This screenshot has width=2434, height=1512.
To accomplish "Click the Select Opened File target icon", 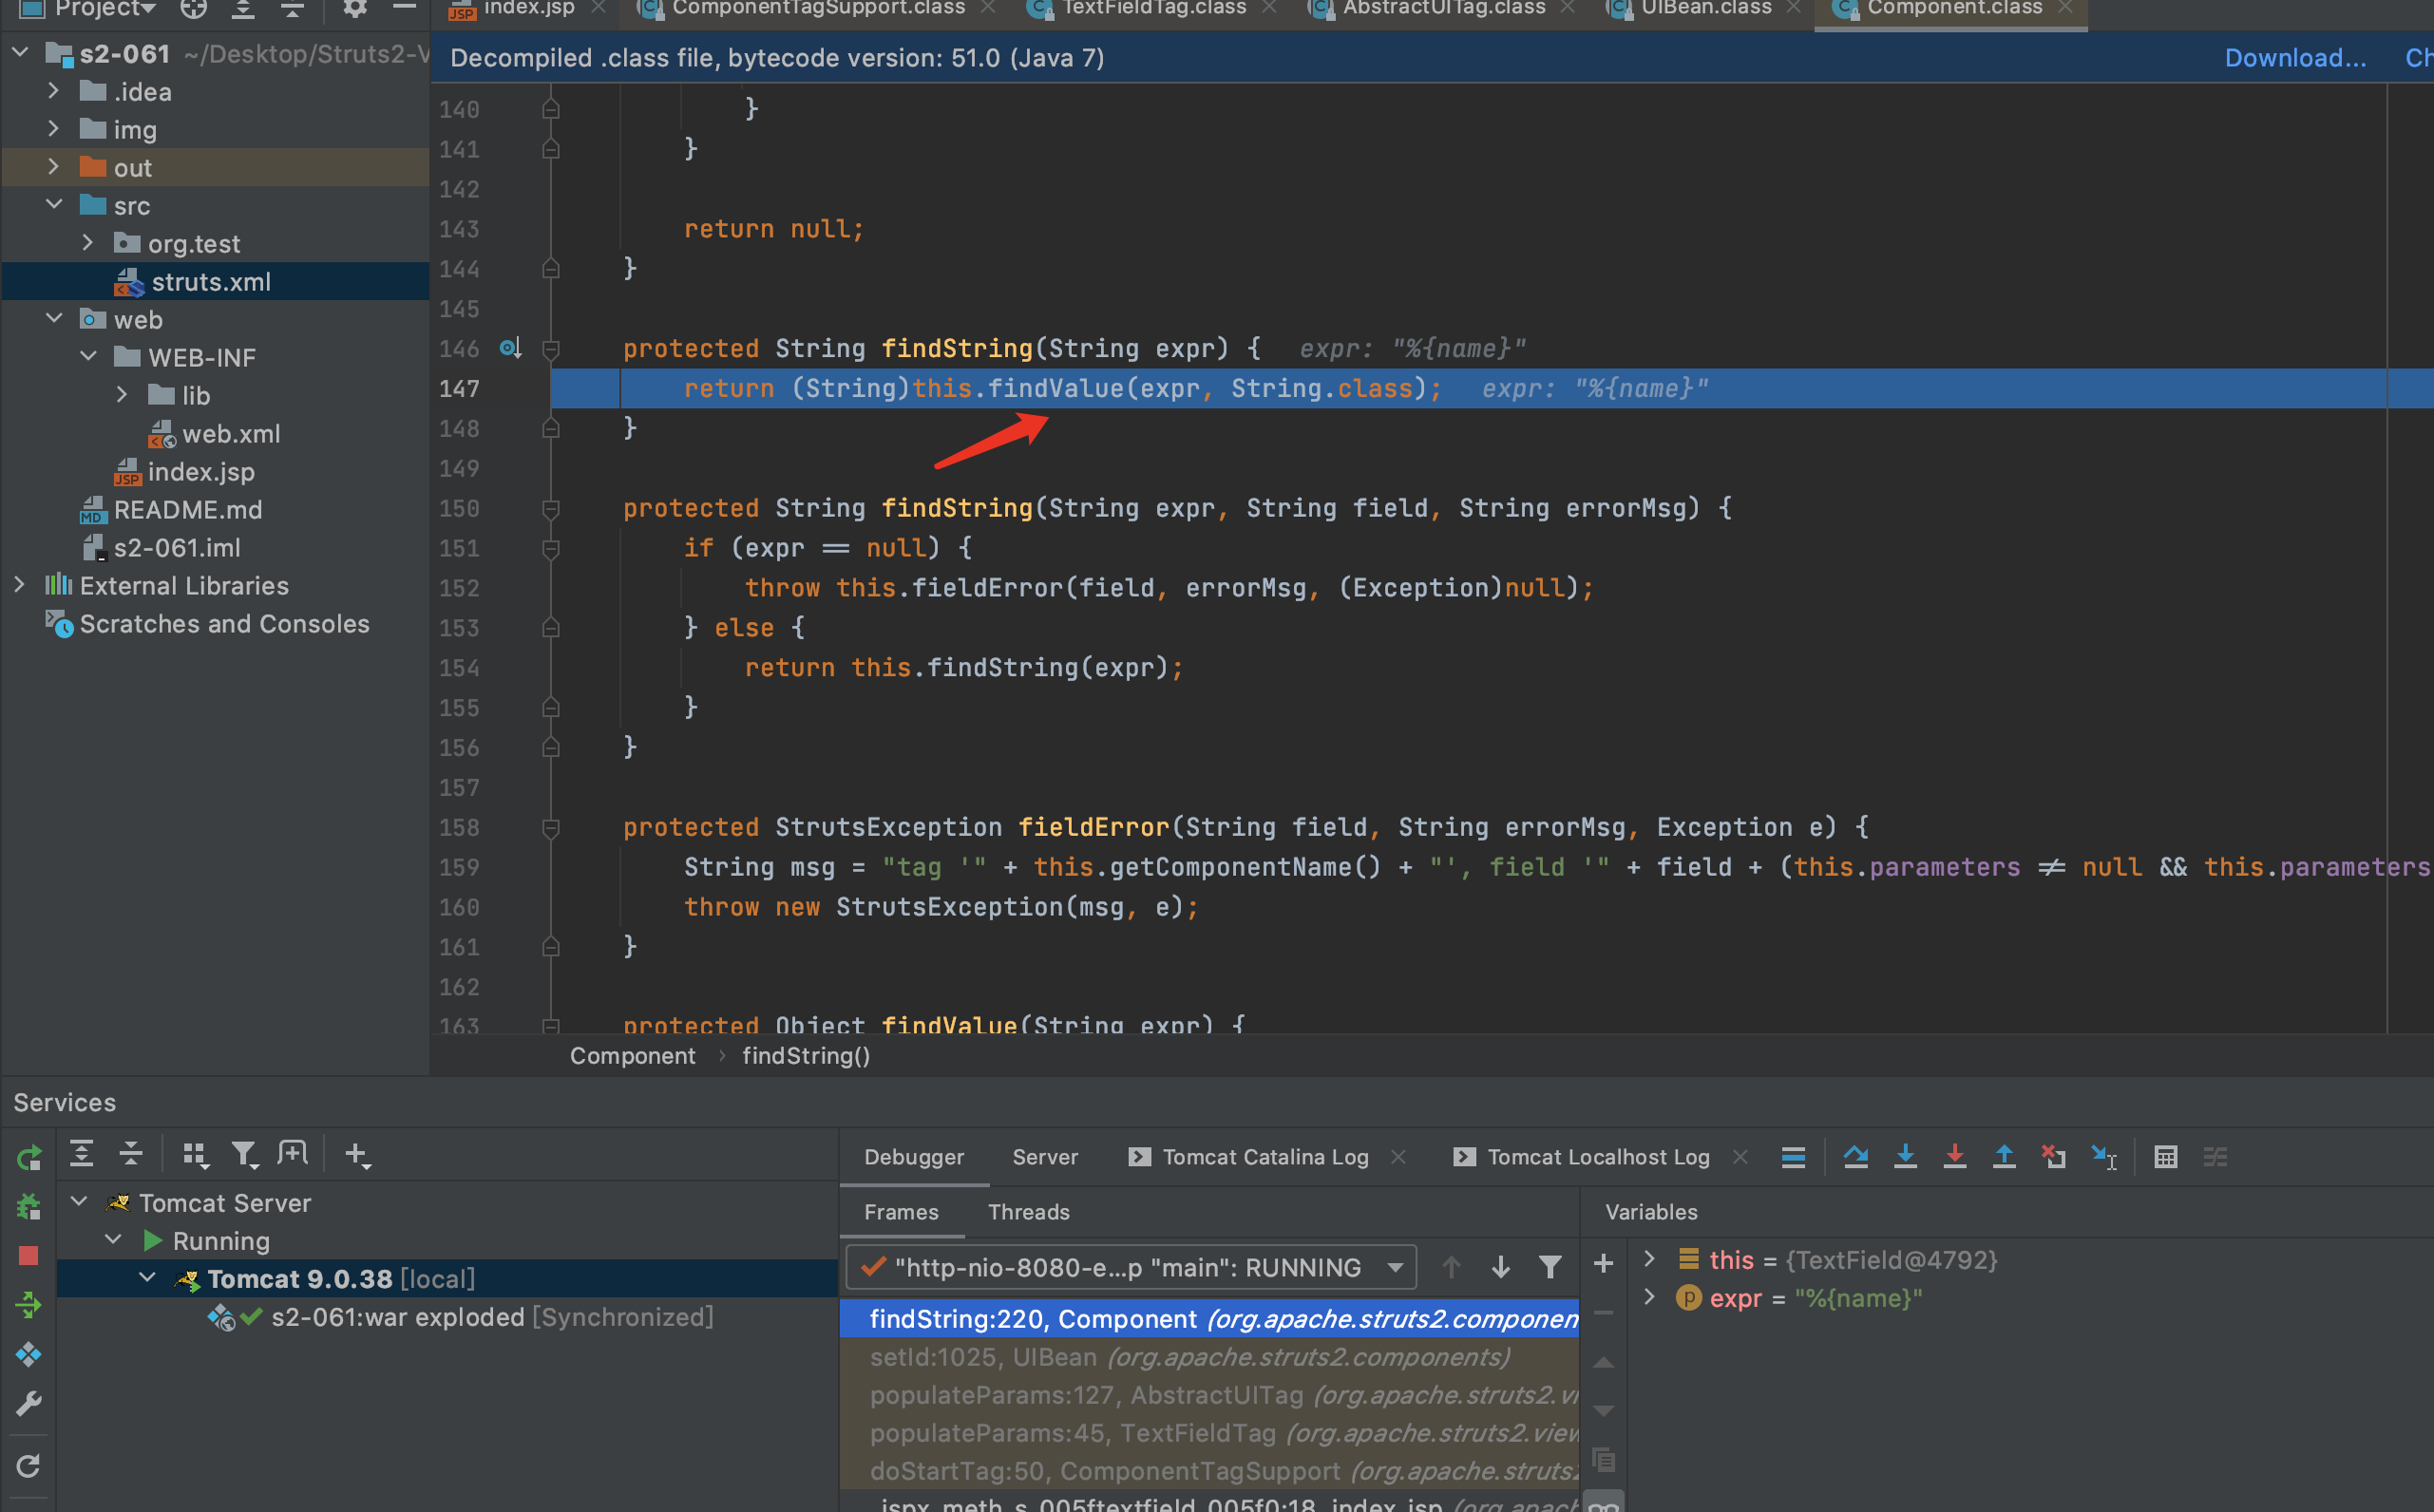I will 193,8.
